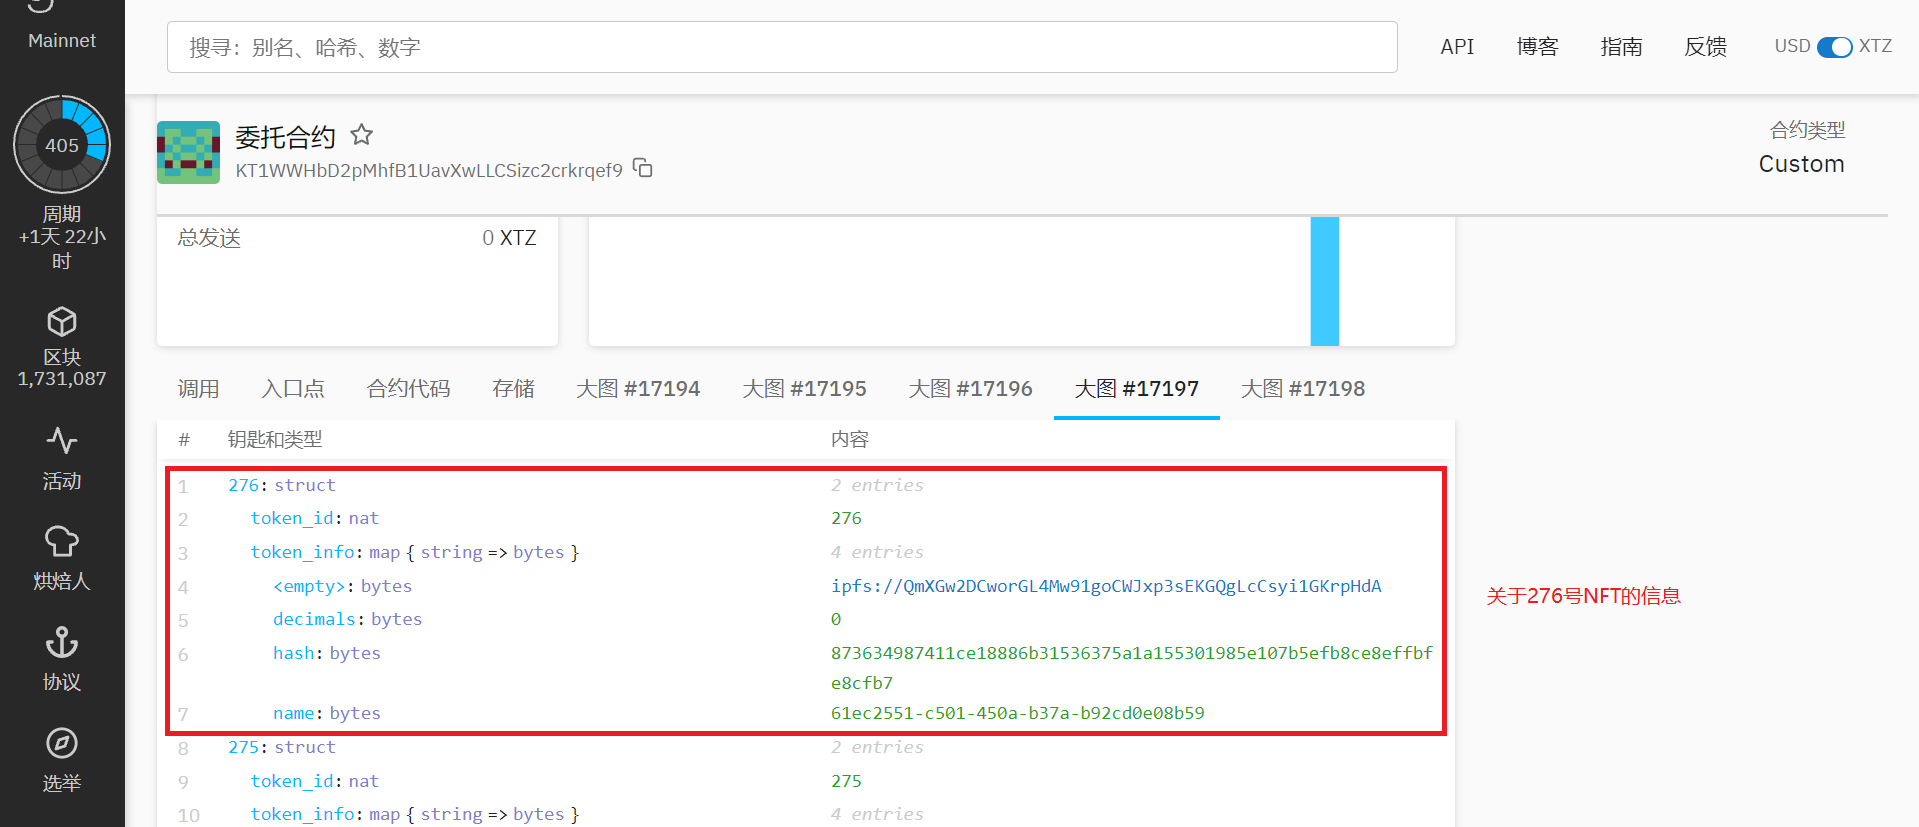Viewport: 1919px width, 827px height.
Task: Click the search box for alias, hash, number
Action: [782, 47]
